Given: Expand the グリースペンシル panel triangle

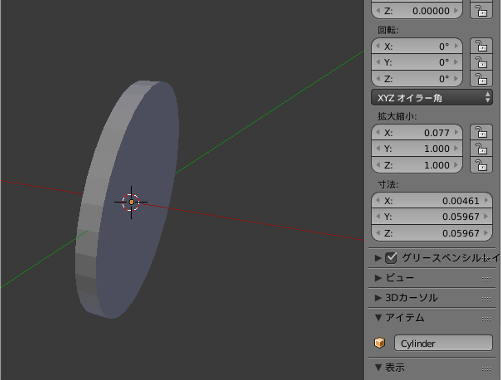Looking at the screenshot, I should (x=378, y=258).
